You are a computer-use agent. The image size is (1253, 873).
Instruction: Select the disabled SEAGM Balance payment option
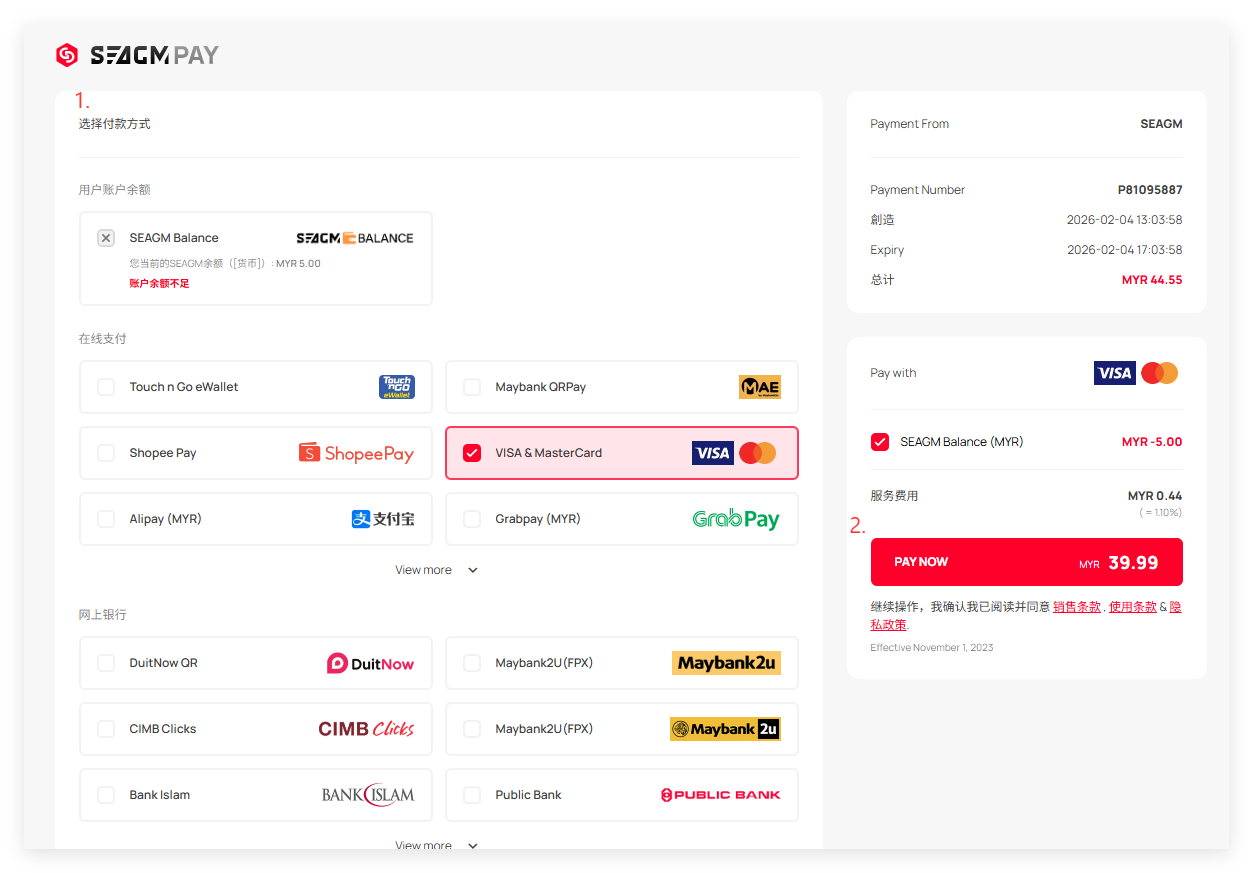tap(106, 238)
